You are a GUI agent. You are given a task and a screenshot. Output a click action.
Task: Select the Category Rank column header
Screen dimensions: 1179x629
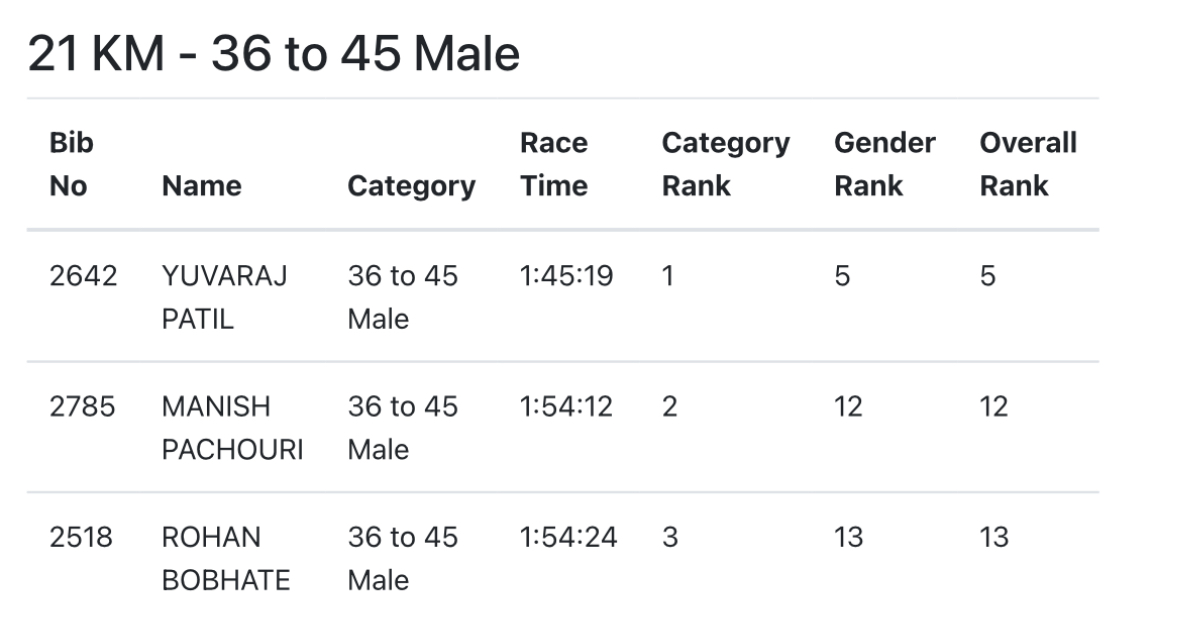pos(725,165)
